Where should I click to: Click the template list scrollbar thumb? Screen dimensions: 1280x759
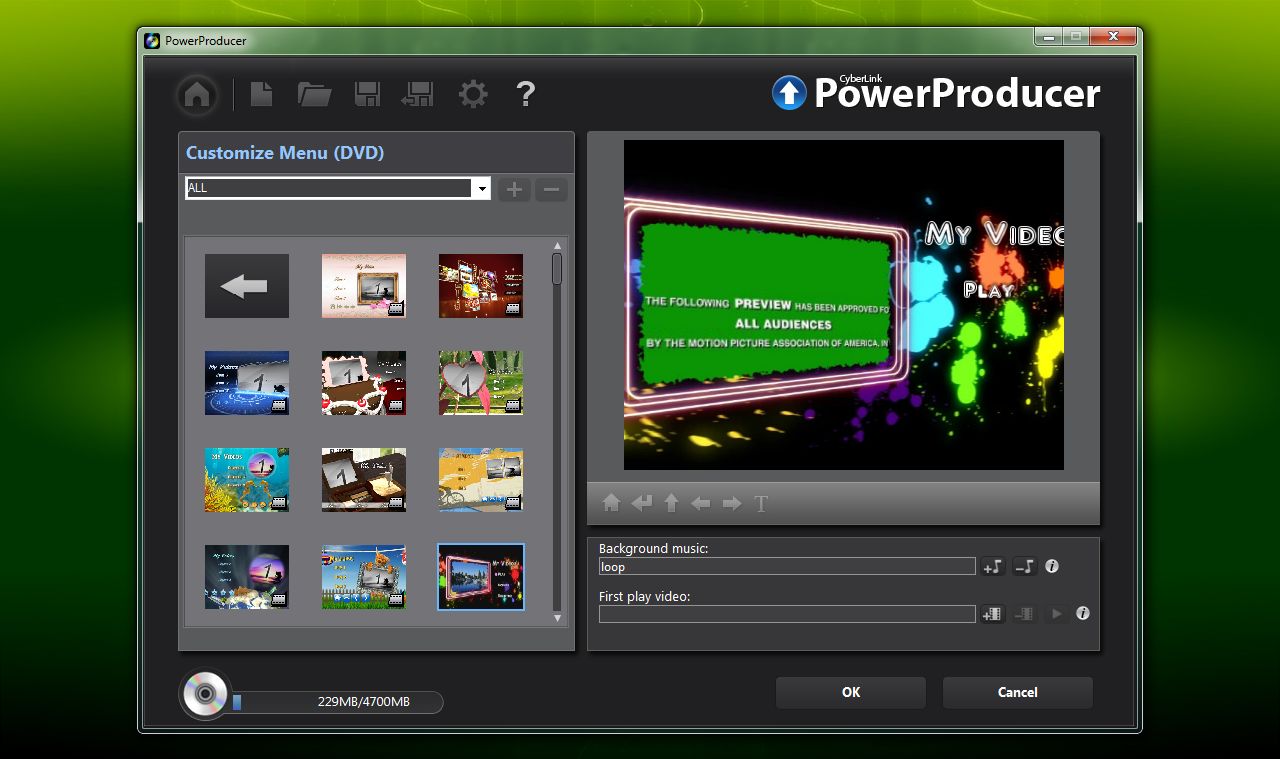[x=557, y=269]
